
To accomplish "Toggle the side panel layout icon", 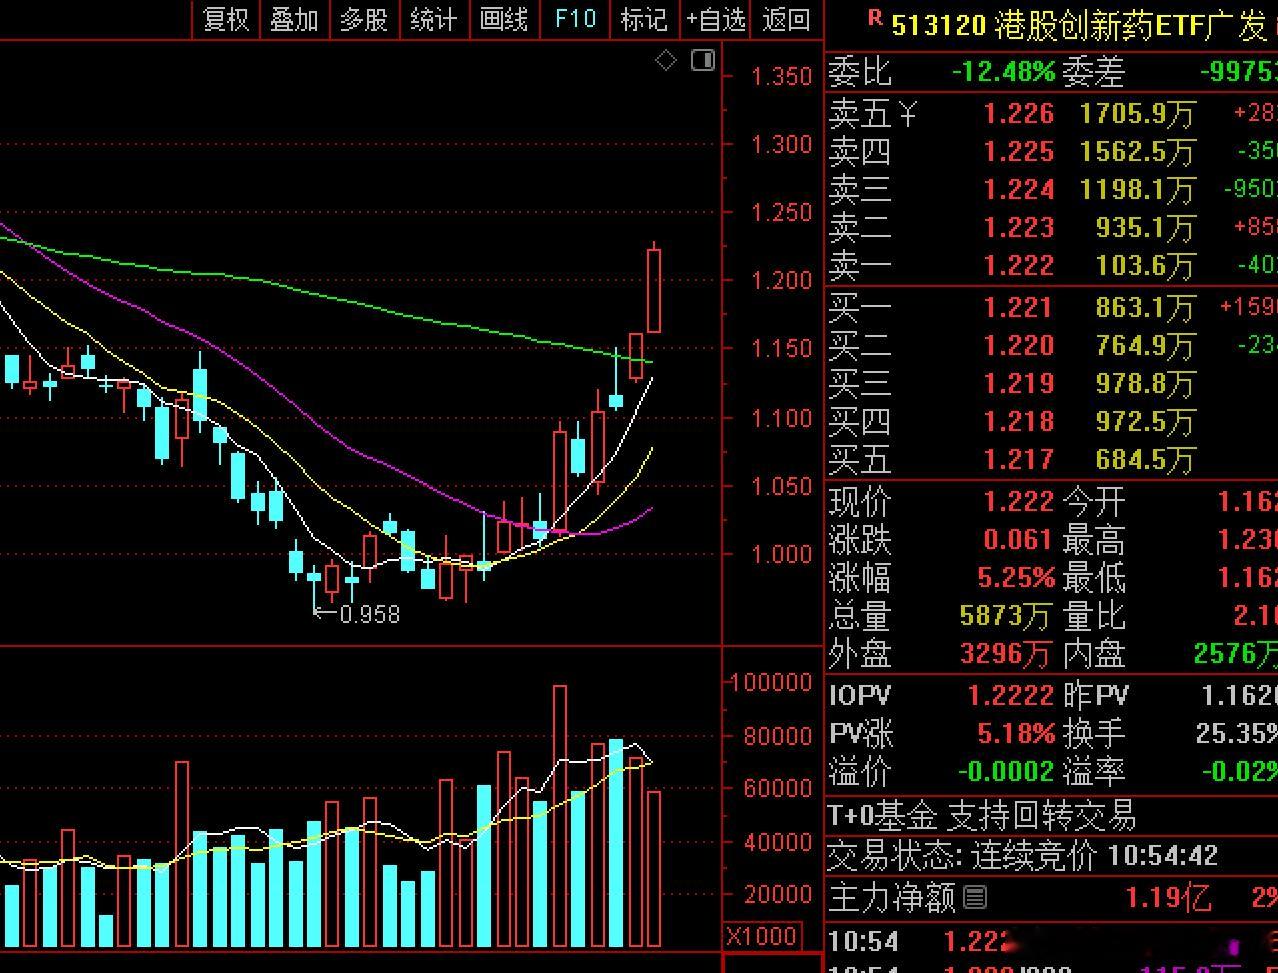I will [703, 60].
